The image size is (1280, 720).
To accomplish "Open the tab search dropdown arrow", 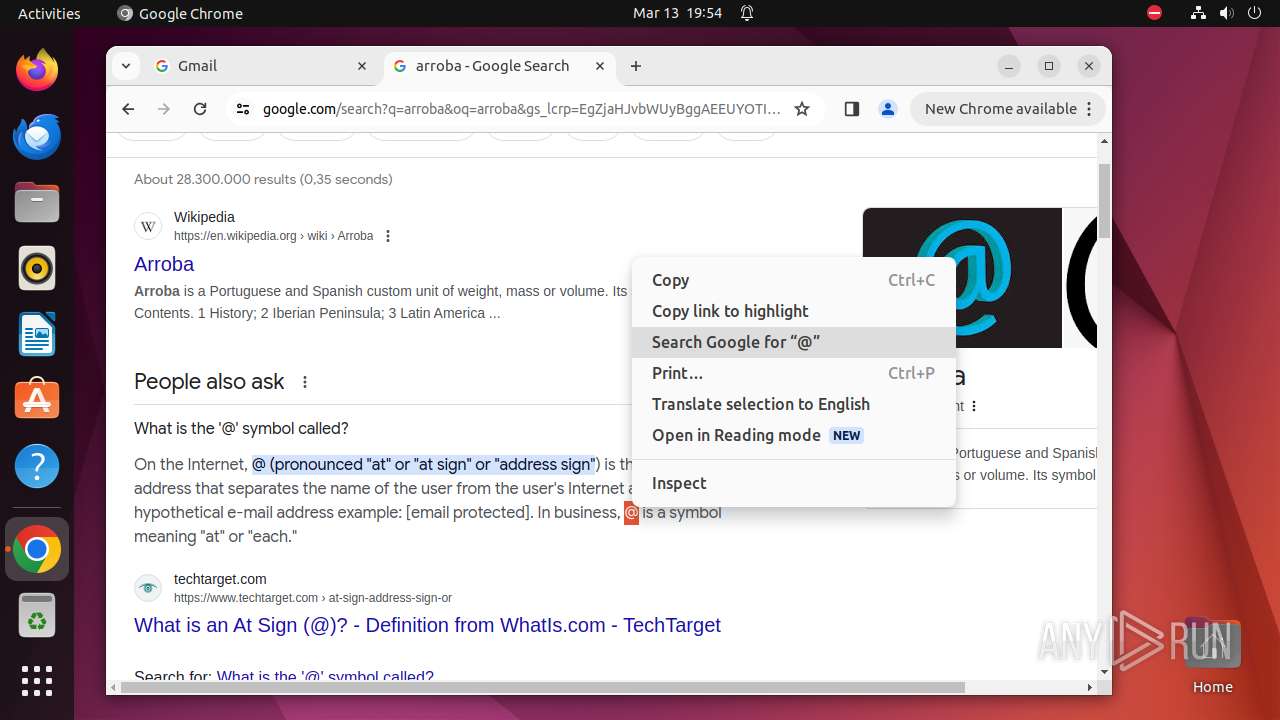I will 126,66.
